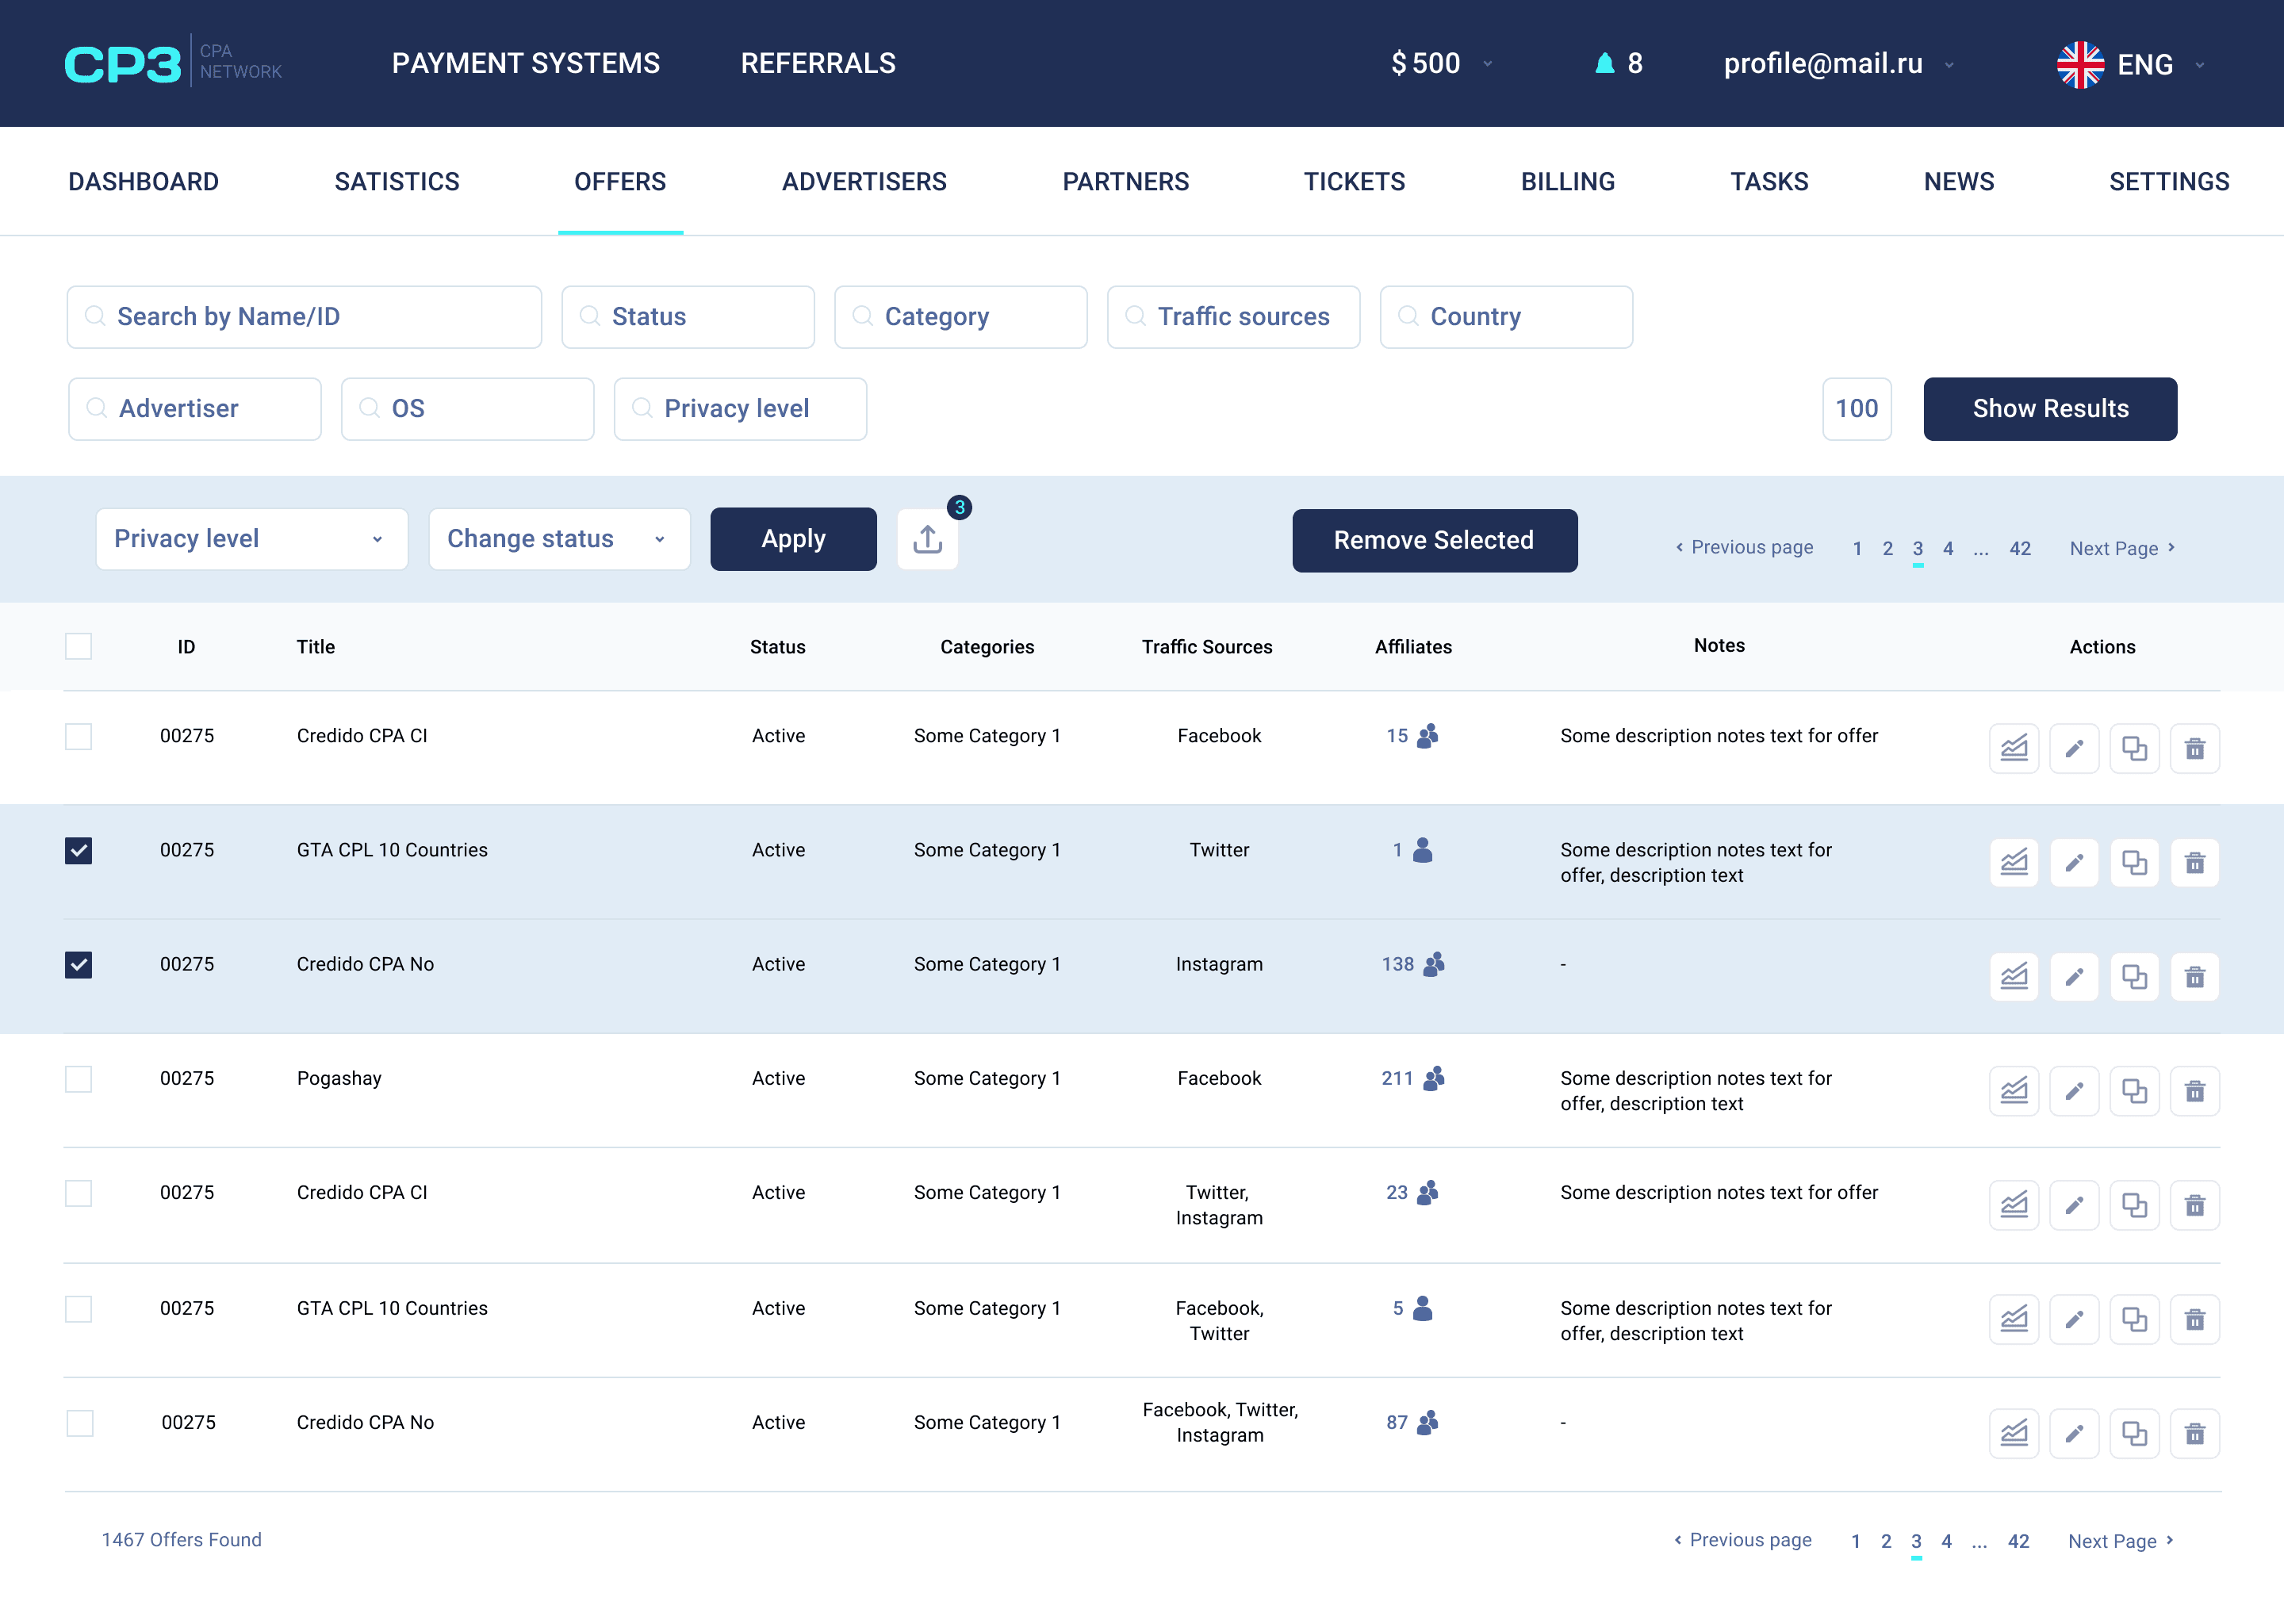Open statistics icon for Credido CPA CI with 15 affiliates
2284x1624 pixels.
2013,748
